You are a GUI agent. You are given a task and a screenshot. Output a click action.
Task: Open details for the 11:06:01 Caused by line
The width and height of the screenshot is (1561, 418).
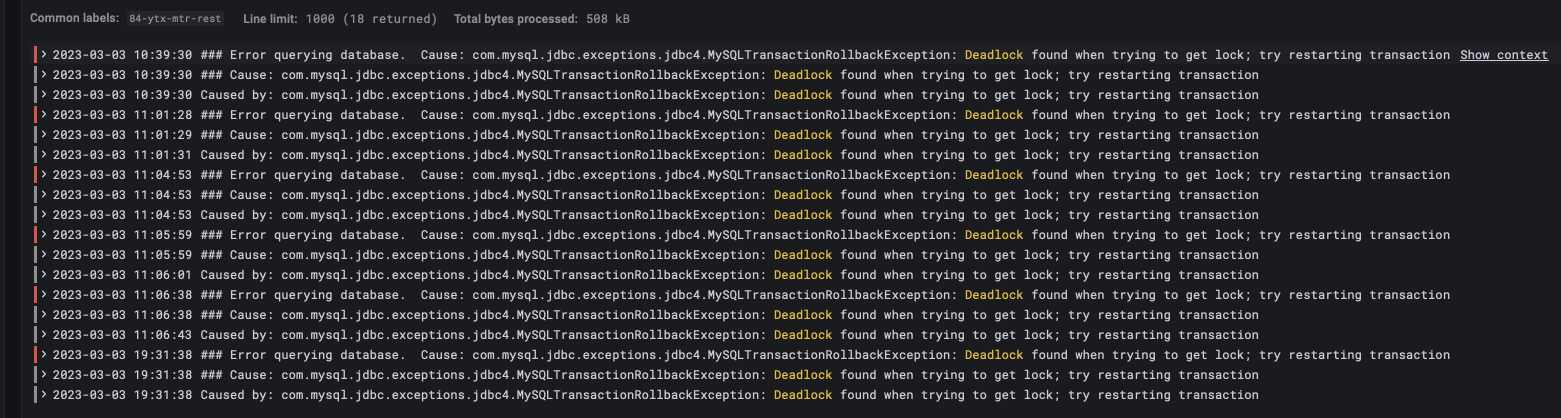[x=44, y=275]
